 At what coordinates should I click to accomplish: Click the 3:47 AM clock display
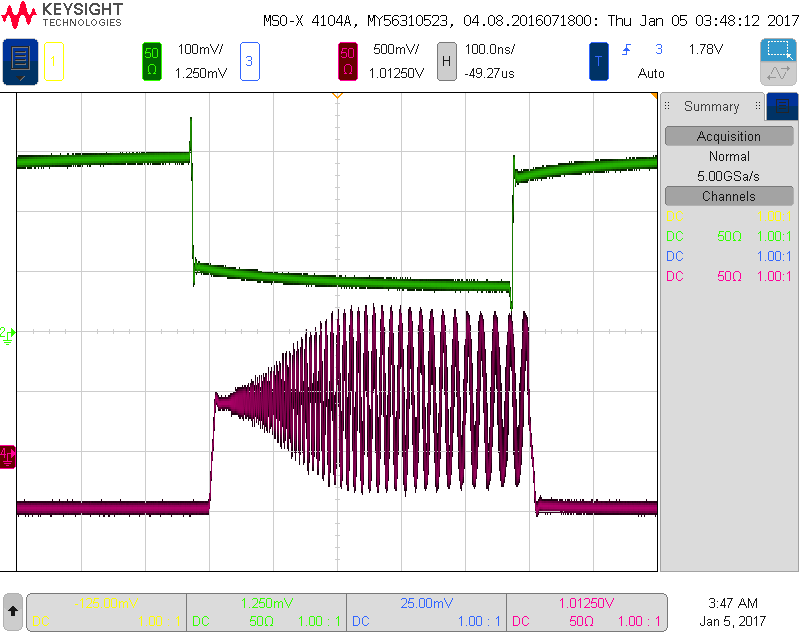tap(733, 603)
